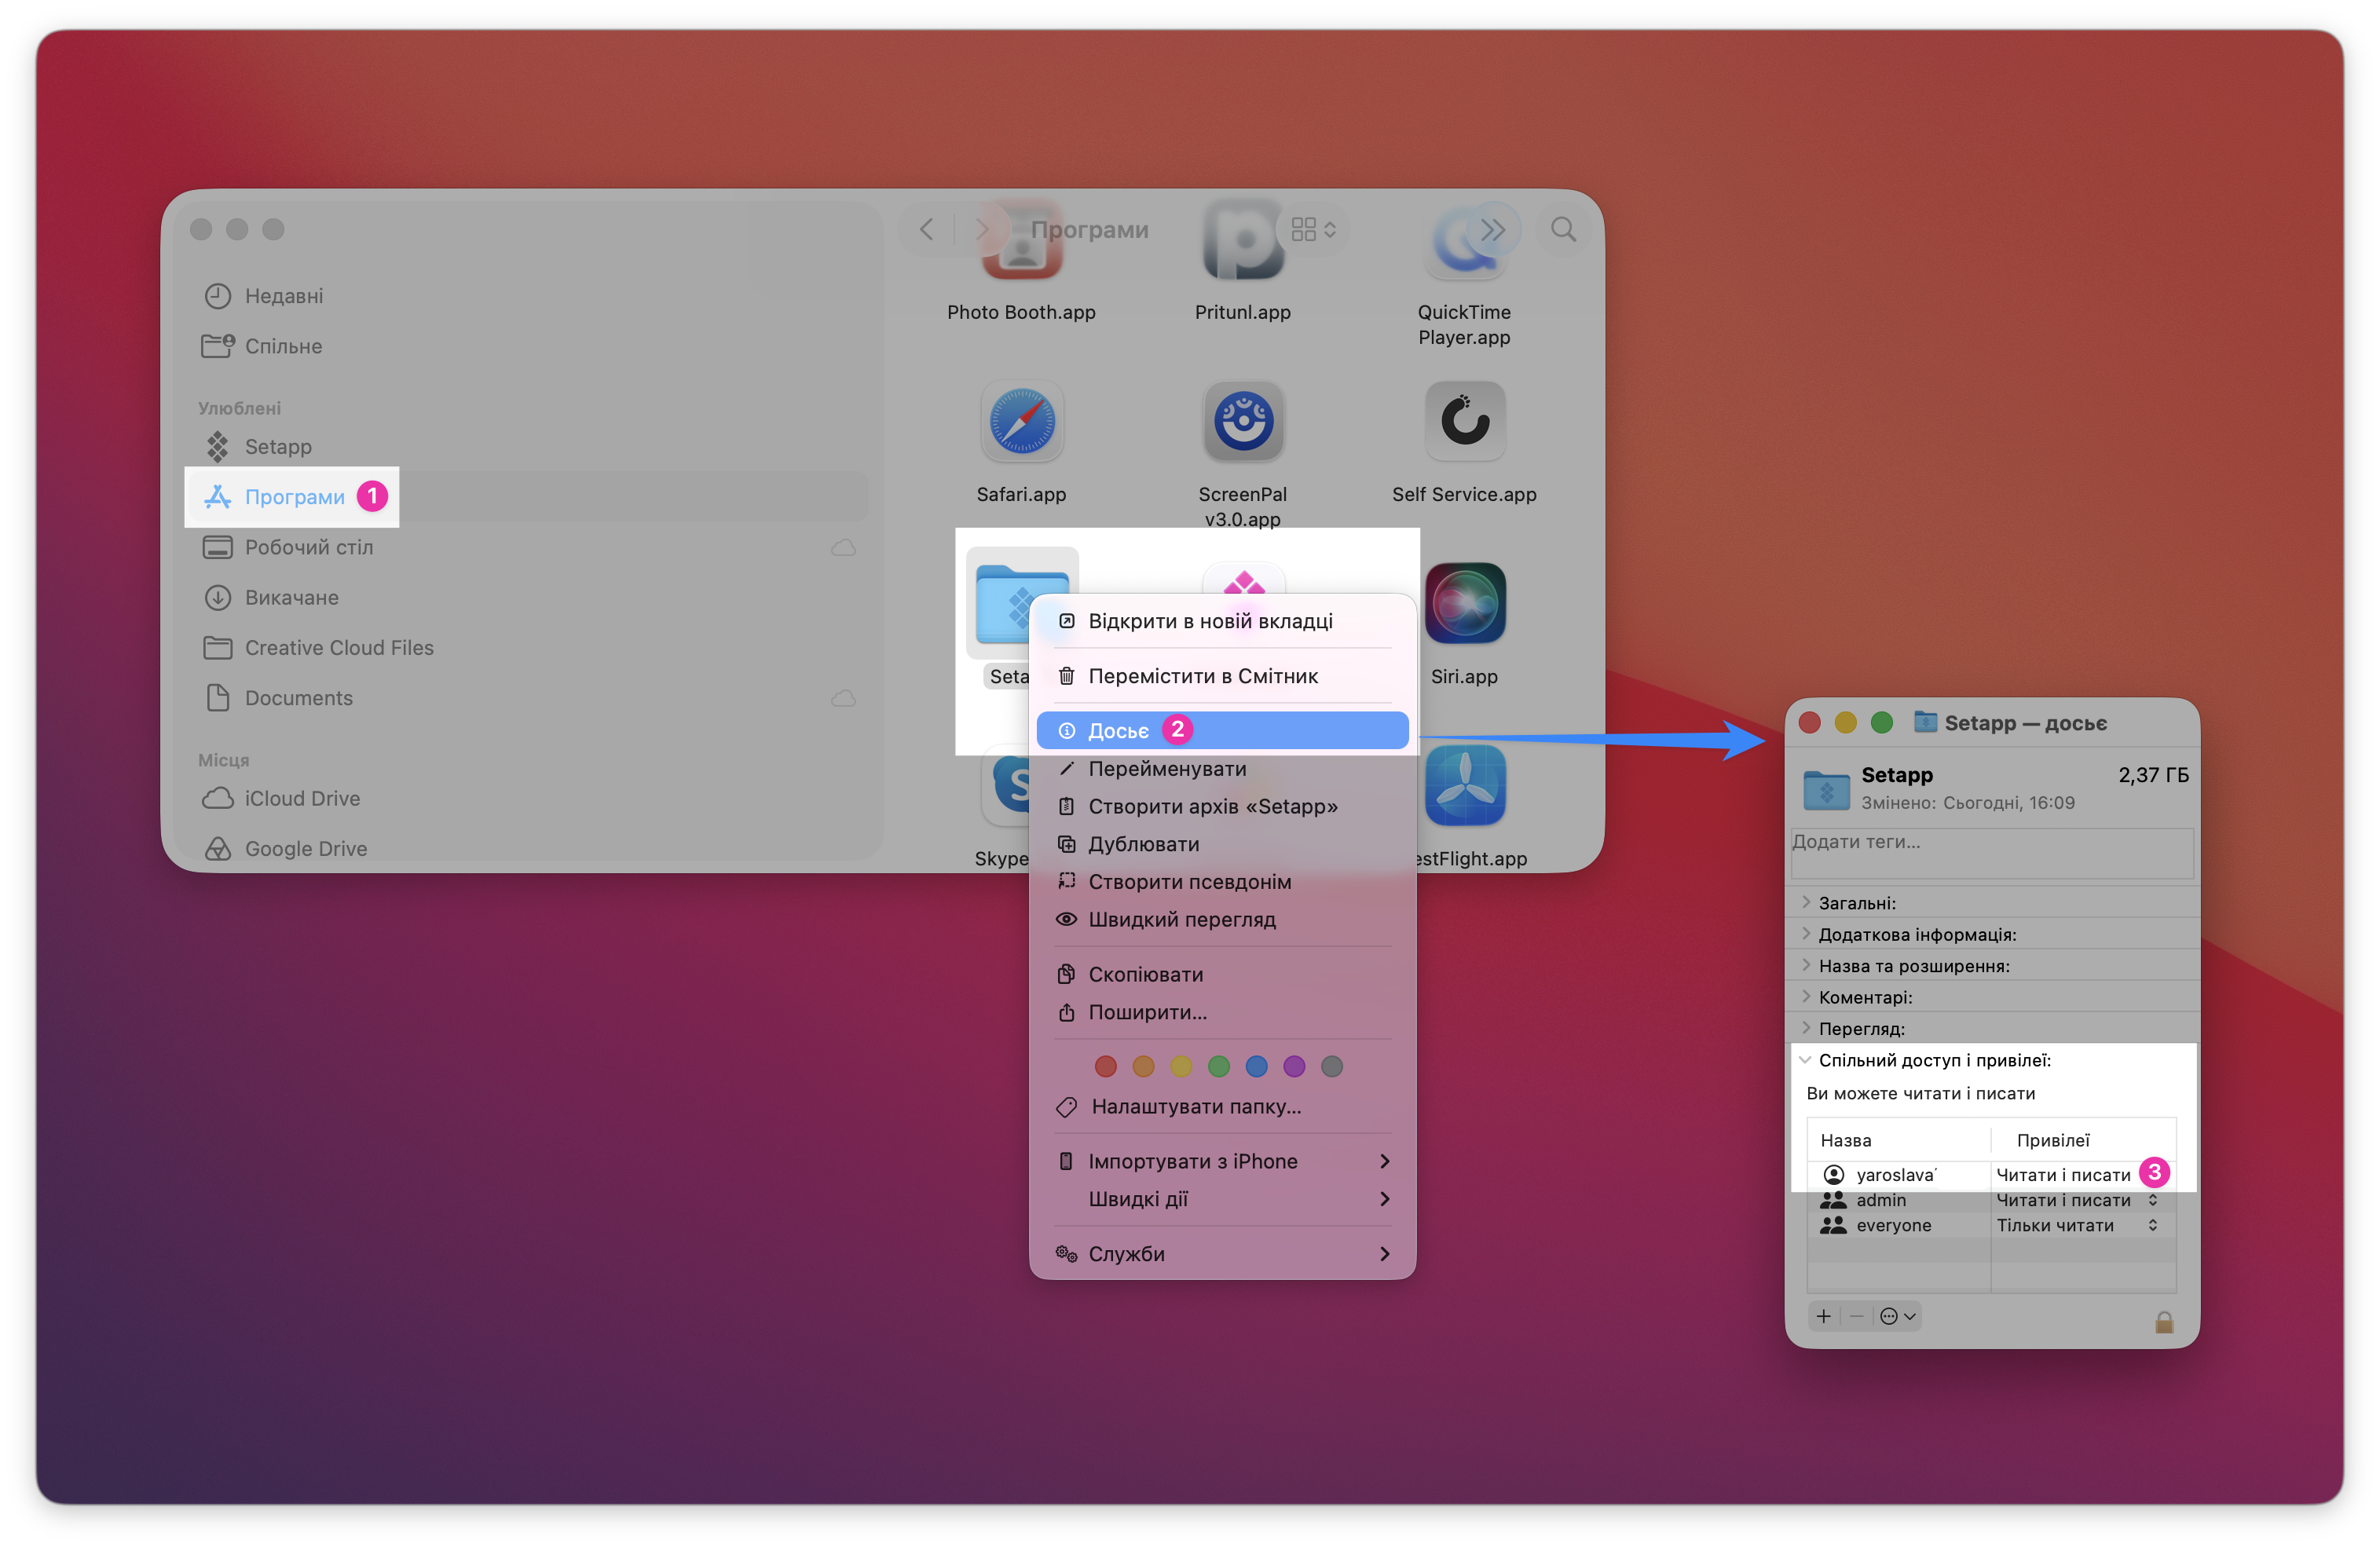
Task: Go forward in Finder navigation
Action: click(982, 230)
